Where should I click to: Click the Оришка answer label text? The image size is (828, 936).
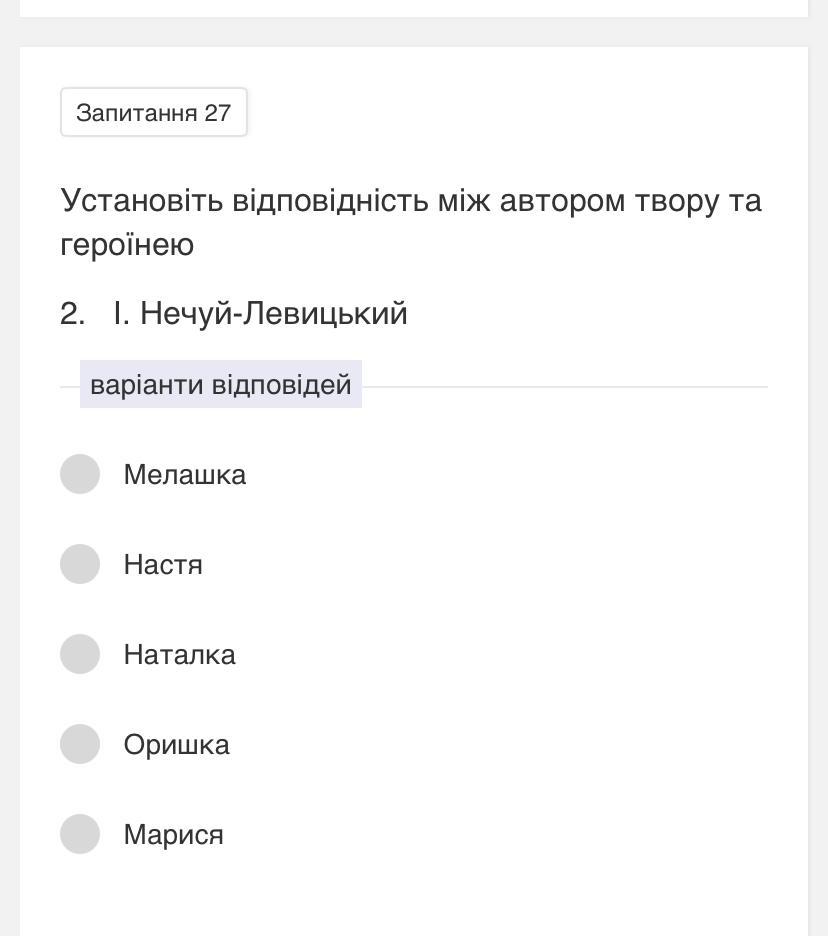(x=176, y=745)
